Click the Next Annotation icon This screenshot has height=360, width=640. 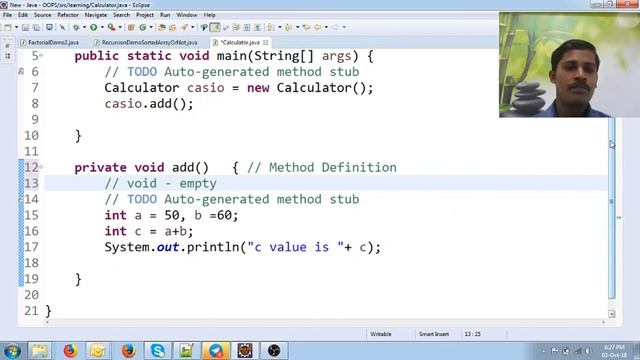pos(271,27)
